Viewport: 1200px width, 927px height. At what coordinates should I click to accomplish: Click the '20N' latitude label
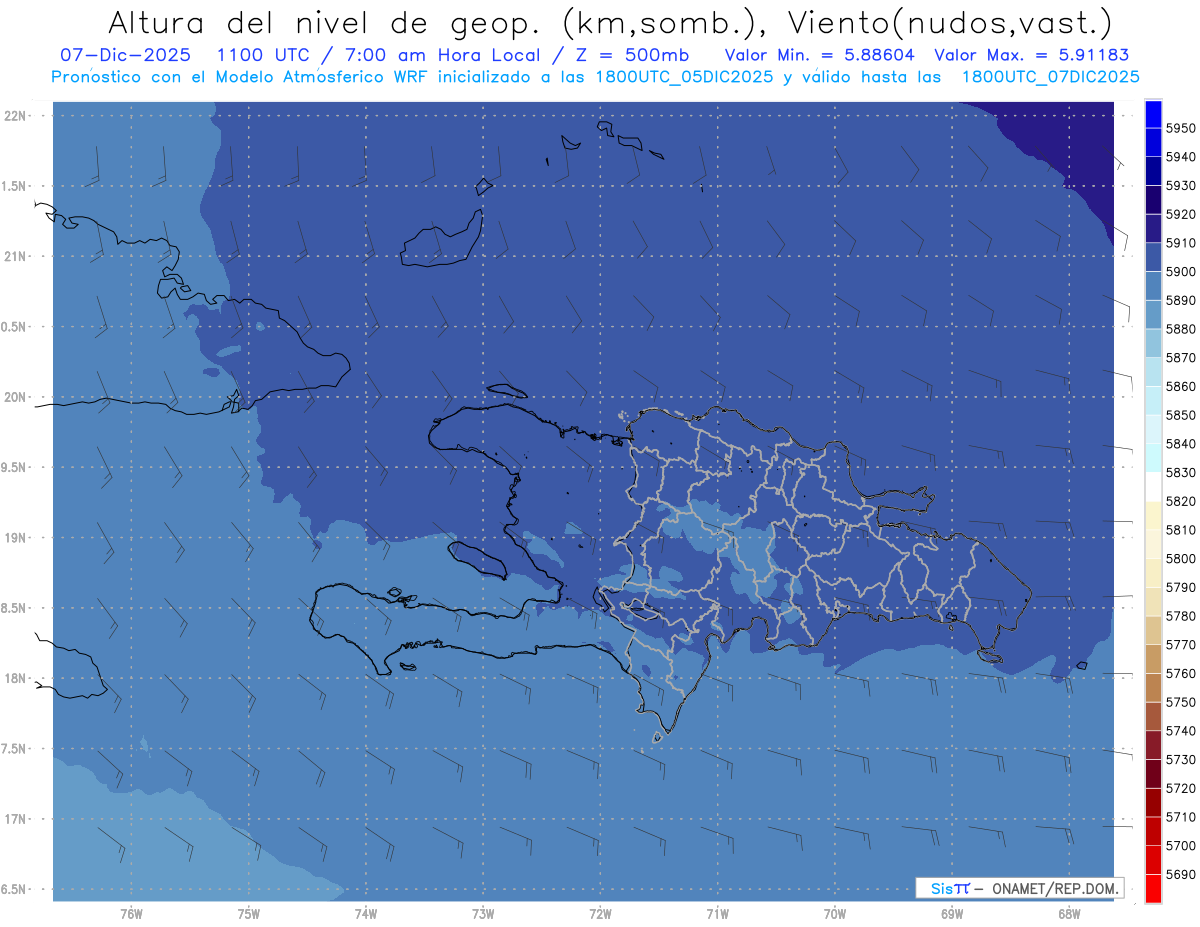coord(16,397)
